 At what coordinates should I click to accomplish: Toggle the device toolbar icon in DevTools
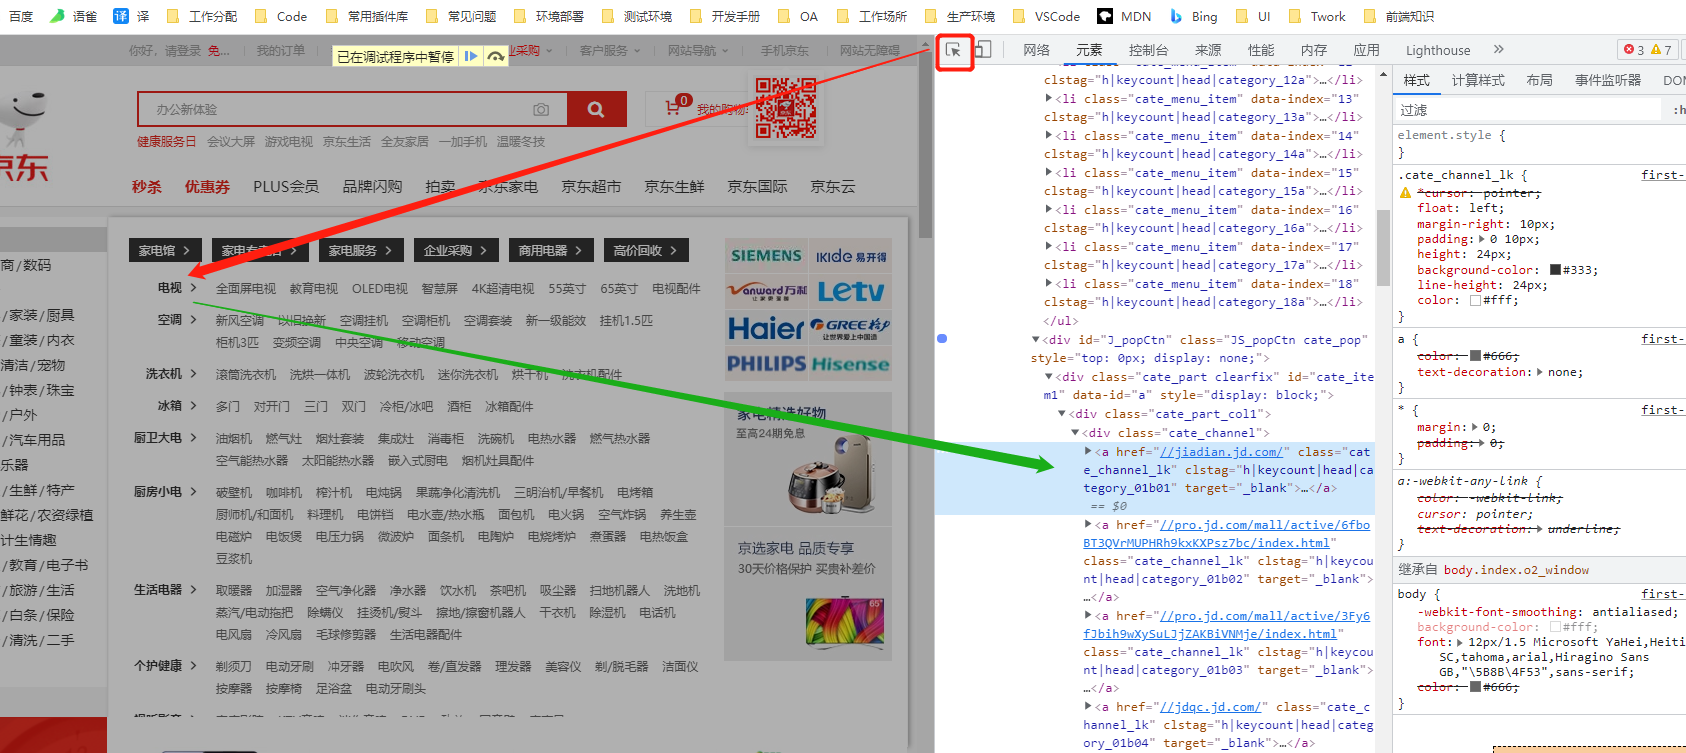(x=983, y=50)
